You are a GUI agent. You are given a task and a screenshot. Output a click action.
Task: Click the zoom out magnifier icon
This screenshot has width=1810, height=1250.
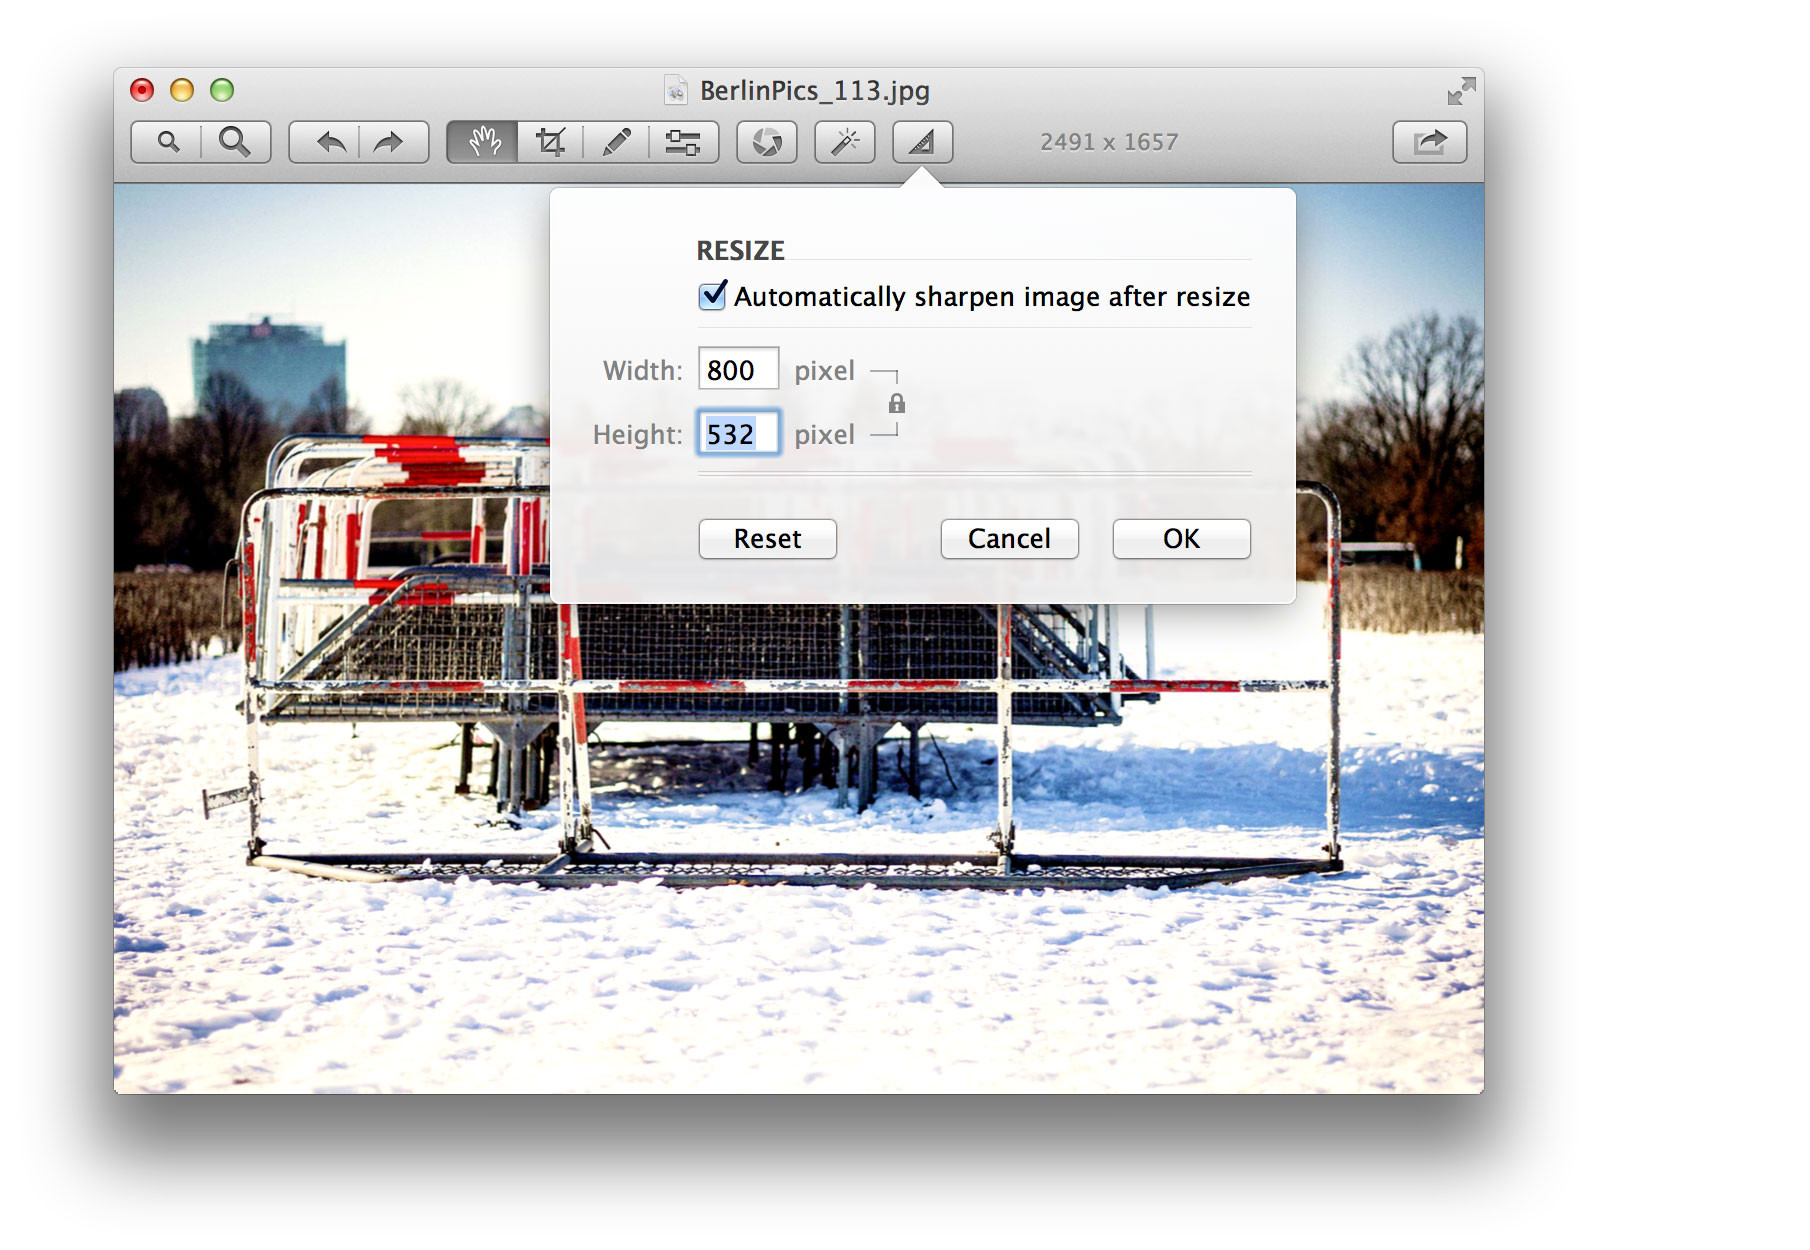[167, 142]
